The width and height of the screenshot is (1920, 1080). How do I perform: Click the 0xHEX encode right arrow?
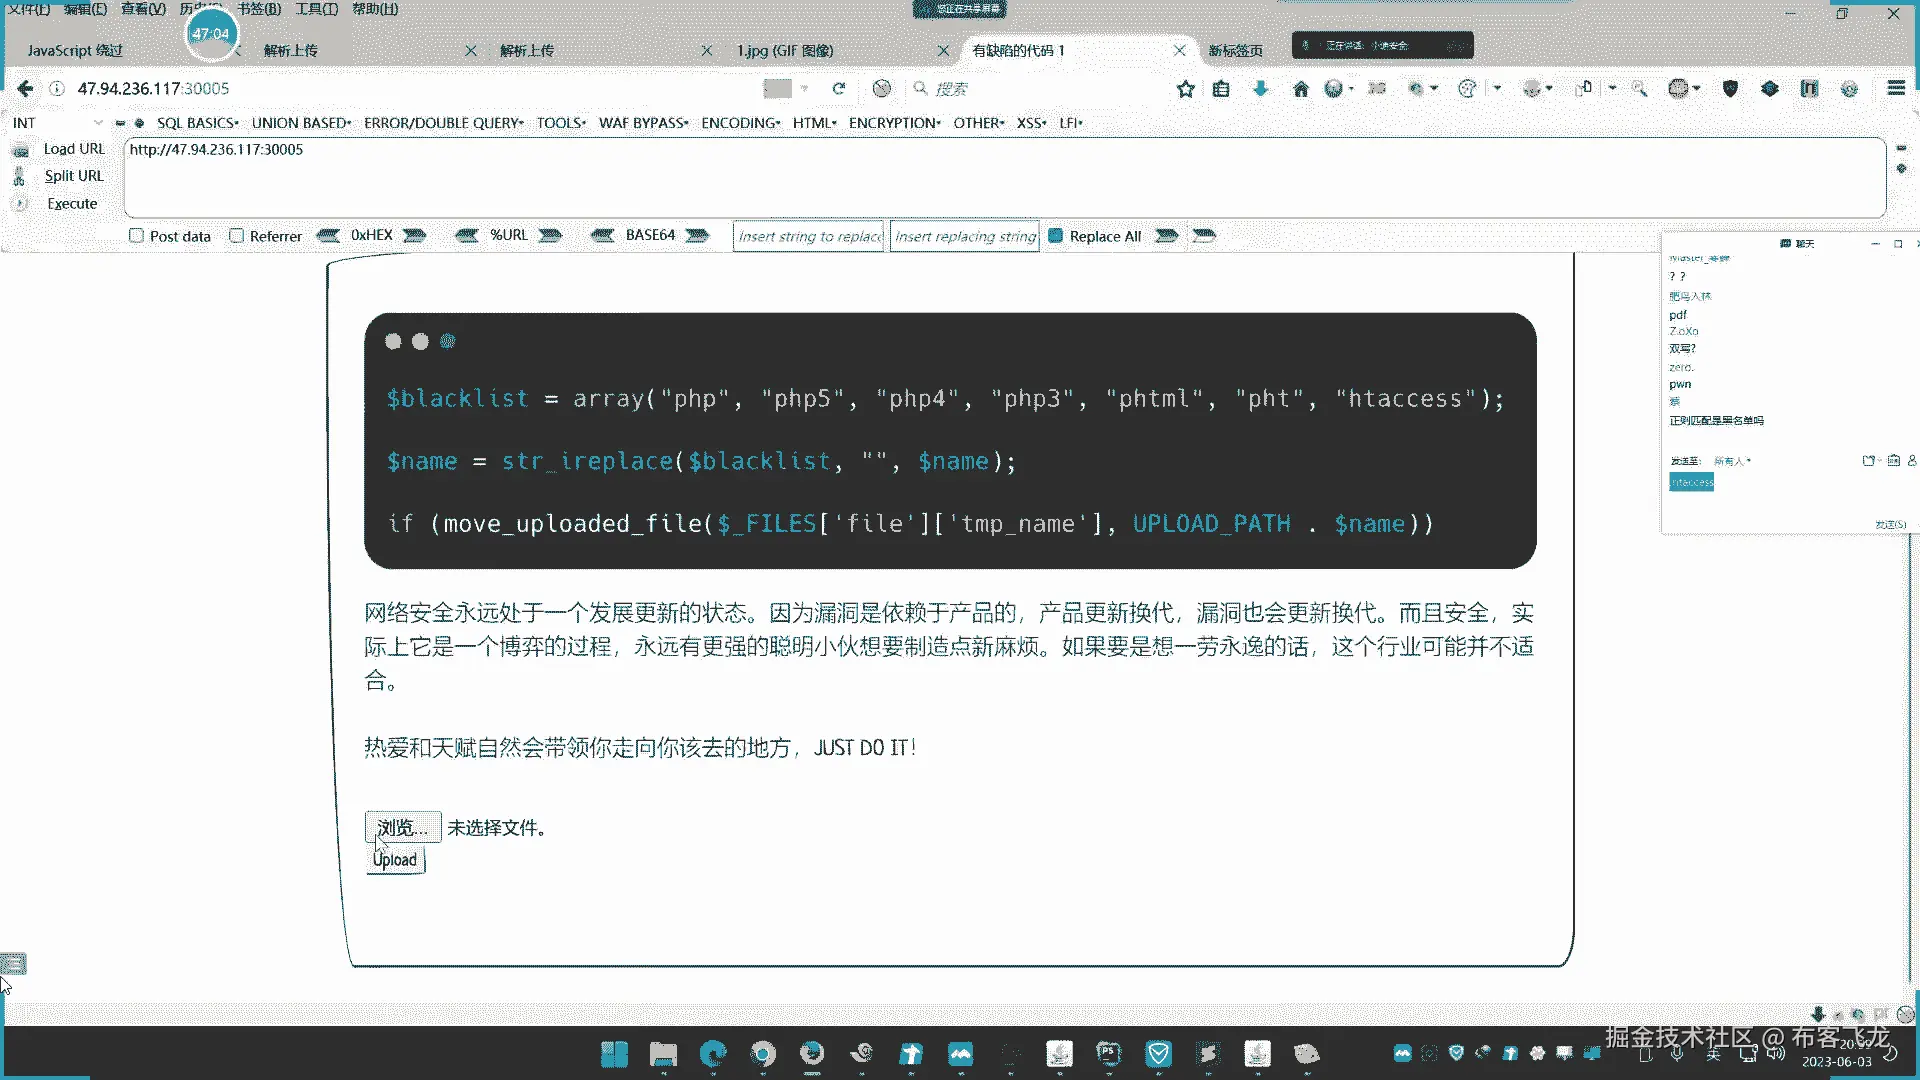pos(415,236)
